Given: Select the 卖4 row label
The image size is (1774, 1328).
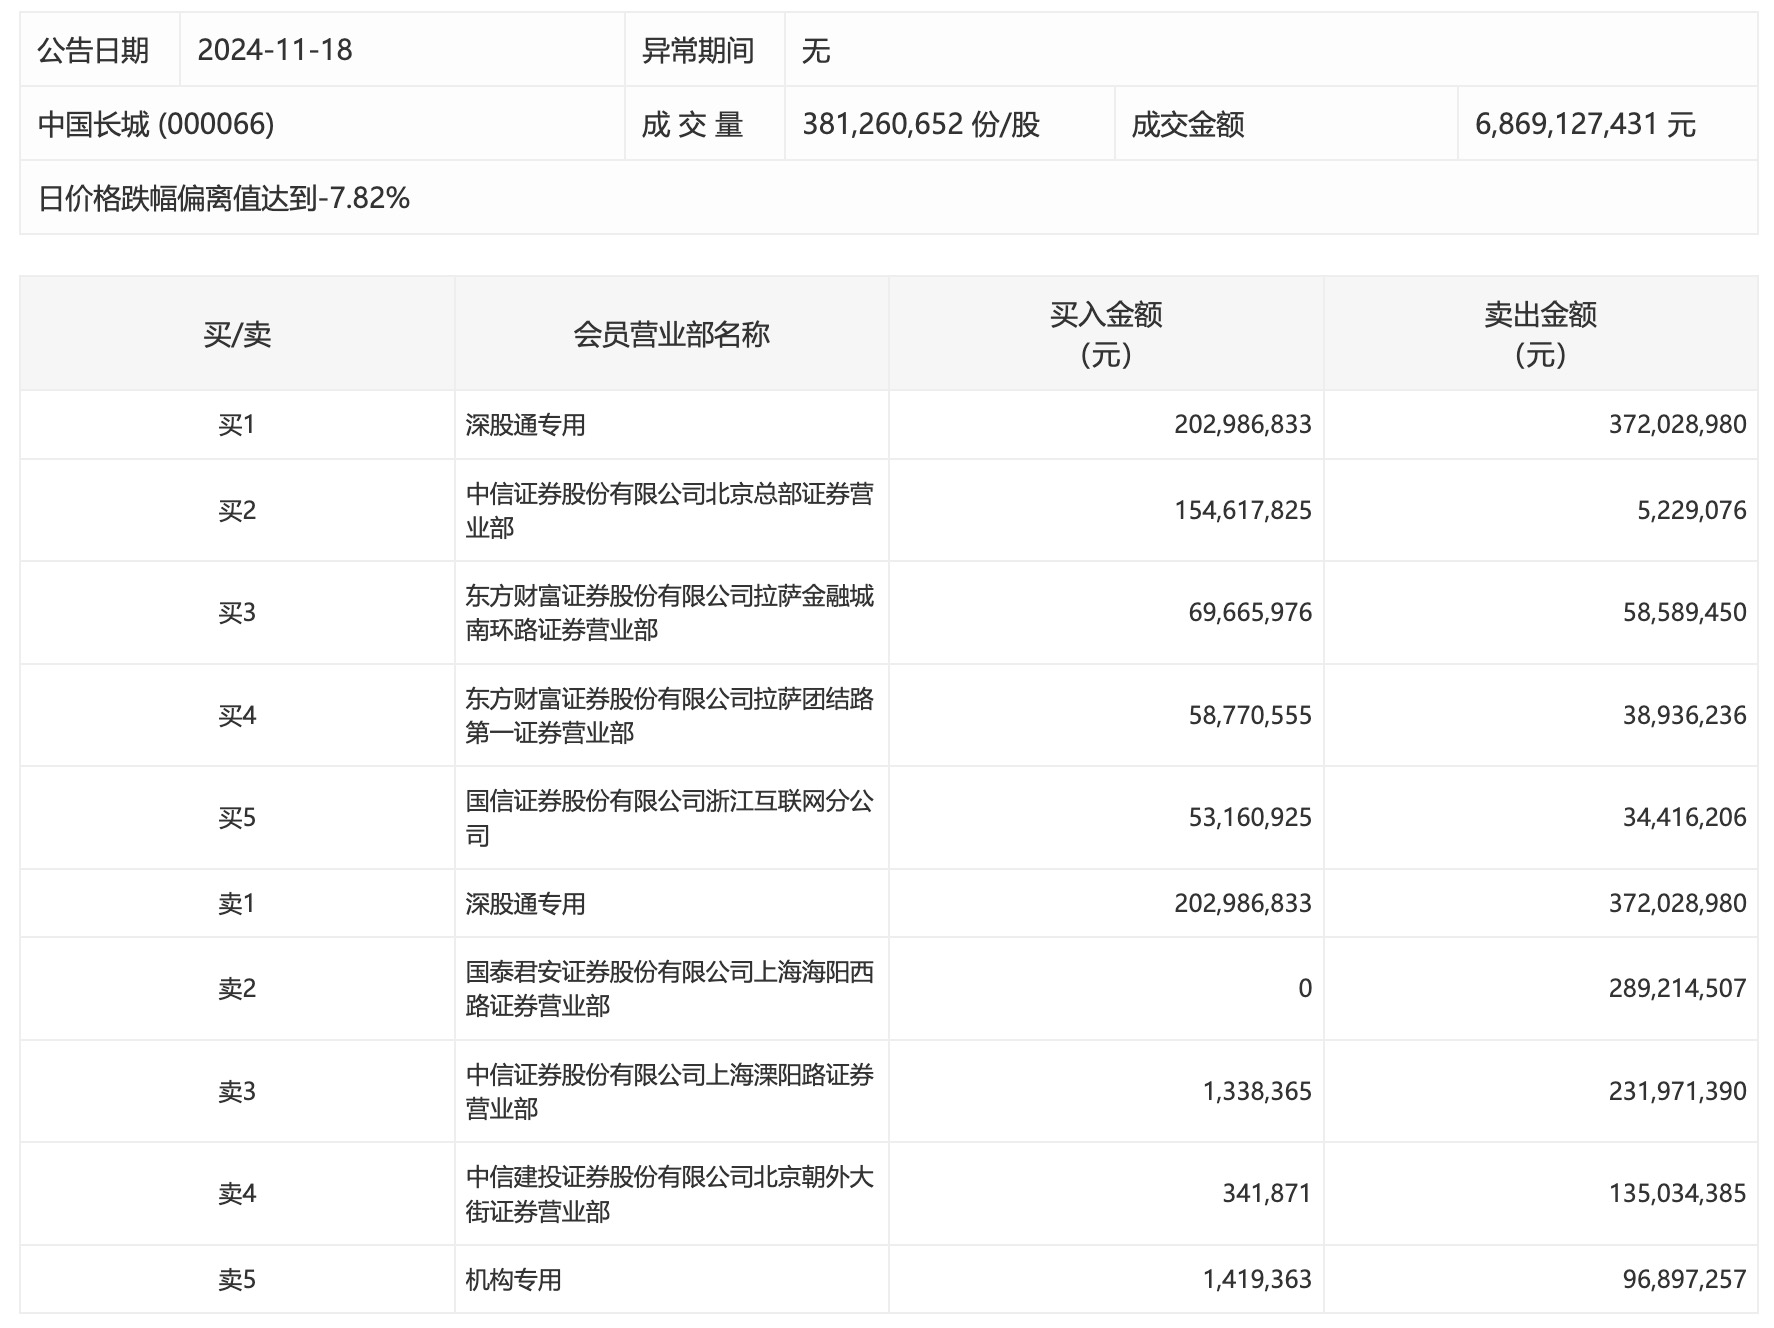Looking at the screenshot, I should pyautogui.click(x=237, y=1194).
